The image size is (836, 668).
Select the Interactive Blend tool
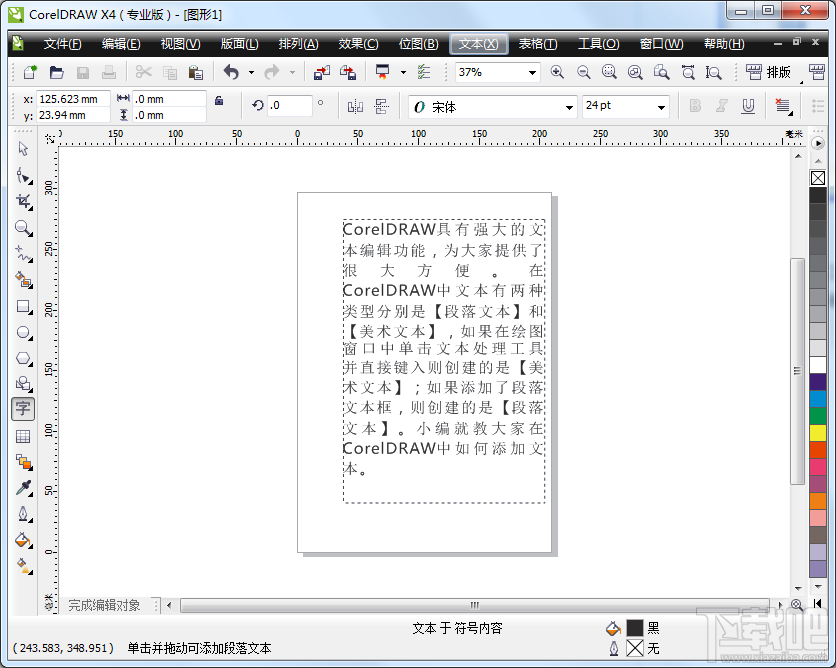(23, 462)
